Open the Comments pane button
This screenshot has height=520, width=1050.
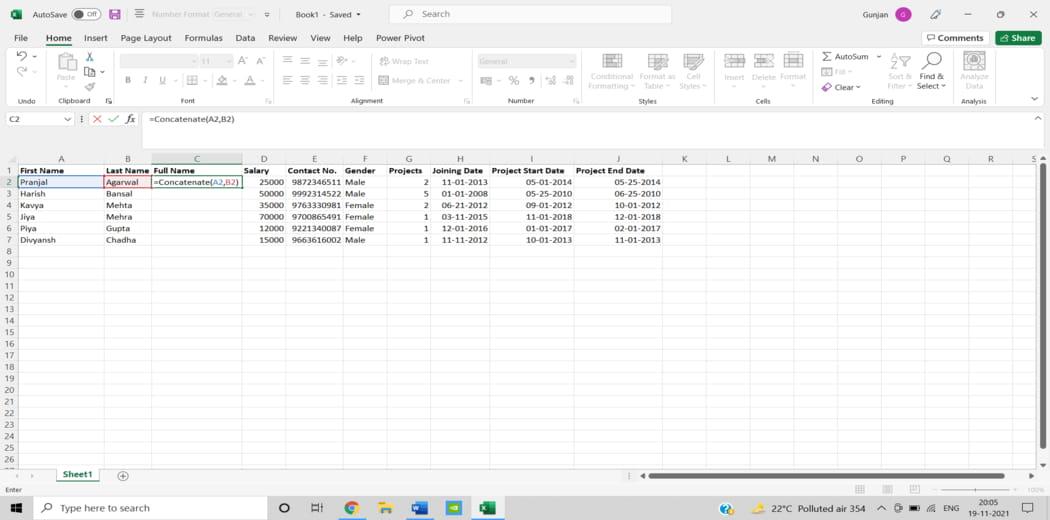pyautogui.click(x=954, y=38)
